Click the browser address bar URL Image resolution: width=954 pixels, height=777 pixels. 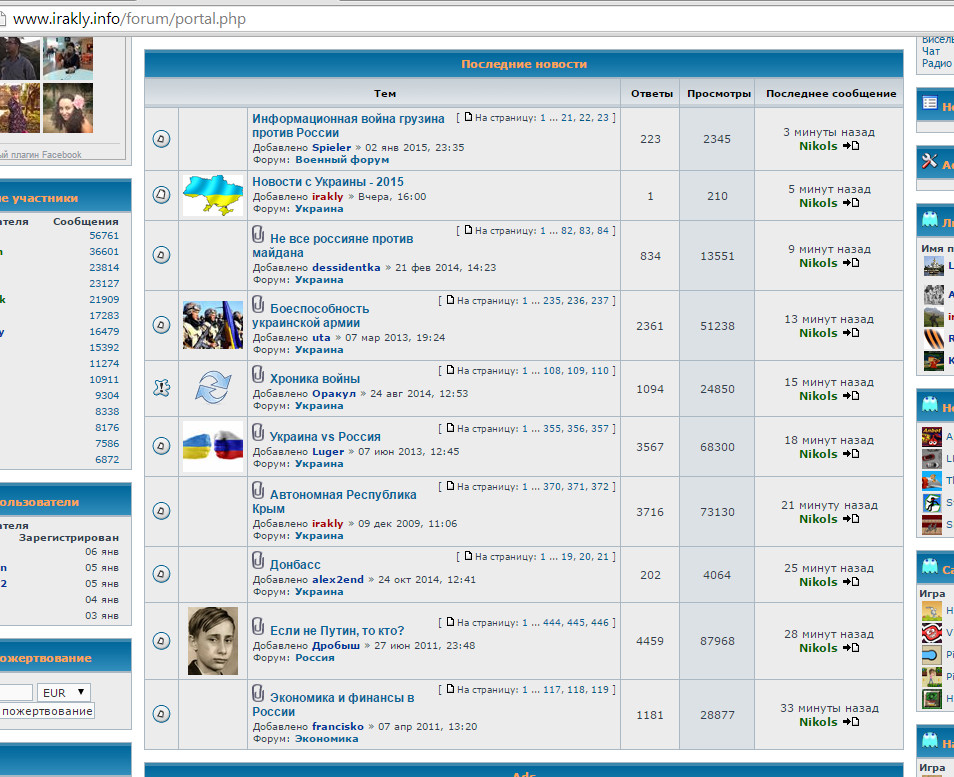click(130, 19)
